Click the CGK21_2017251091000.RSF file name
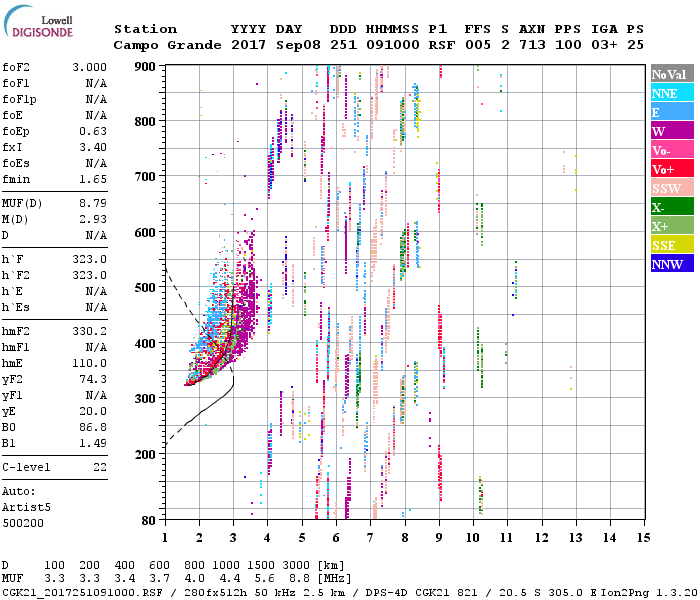 (x=82, y=592)
